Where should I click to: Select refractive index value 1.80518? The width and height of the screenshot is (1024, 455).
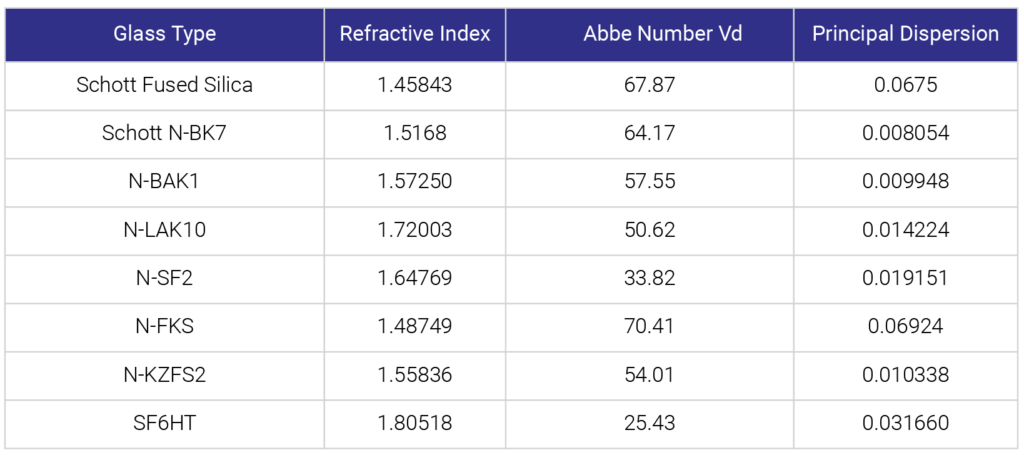click(x=415, y=423)
